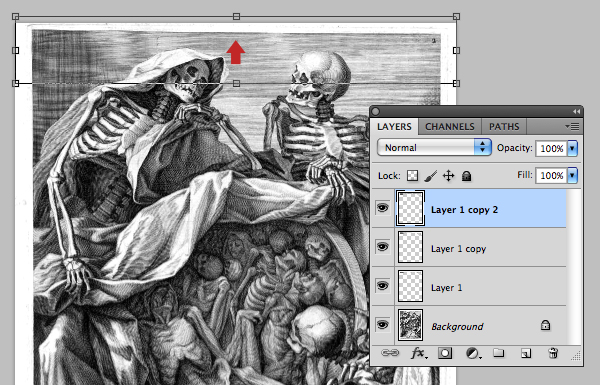Select the 'Layer 1 copy' layer name
The image size is (600, 385).
458,249
